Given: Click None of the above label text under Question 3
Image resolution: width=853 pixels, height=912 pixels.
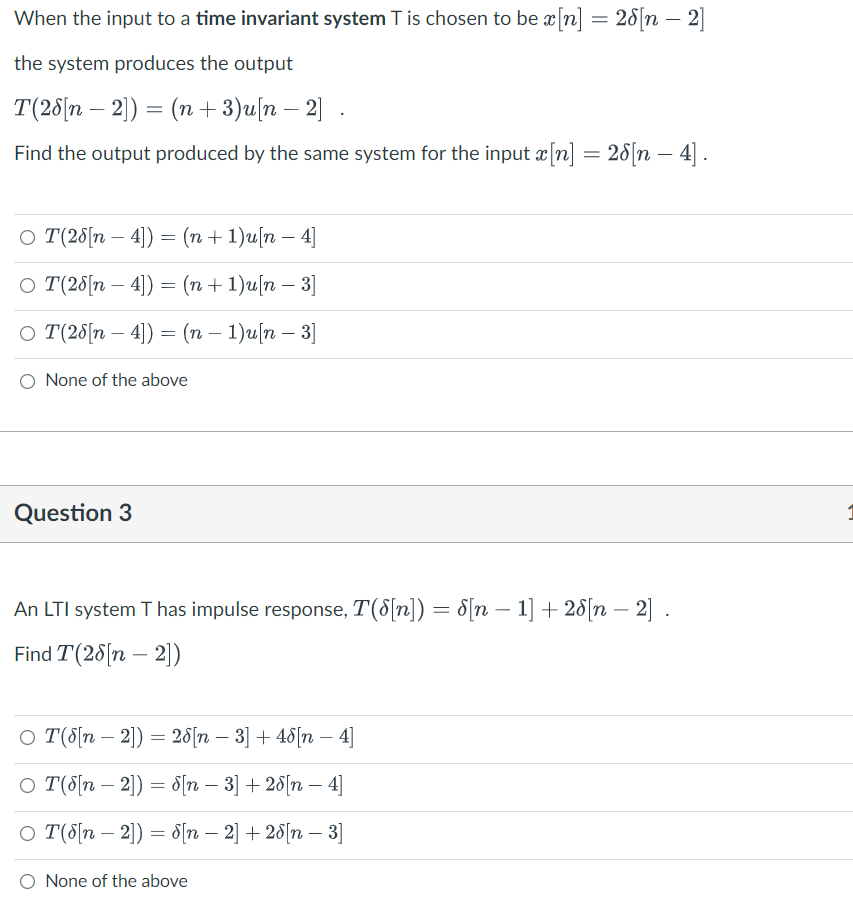Looking at the screenshot, I should coord(116,881).
